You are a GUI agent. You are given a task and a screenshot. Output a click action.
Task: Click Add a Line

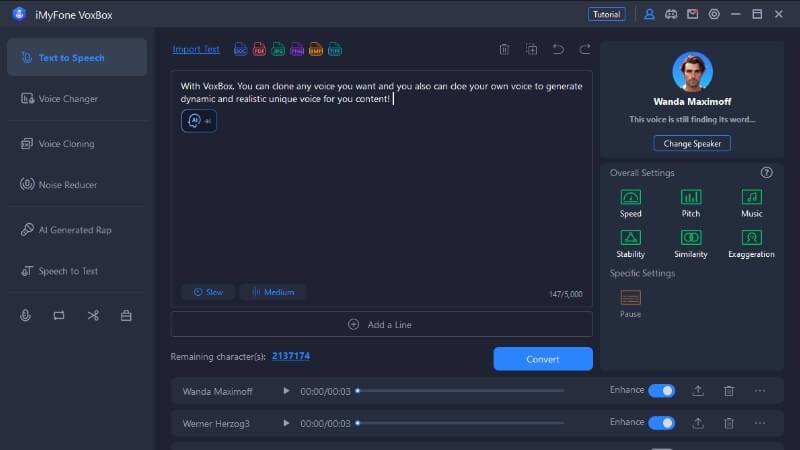pyautogui.click(x=382, y=324)
